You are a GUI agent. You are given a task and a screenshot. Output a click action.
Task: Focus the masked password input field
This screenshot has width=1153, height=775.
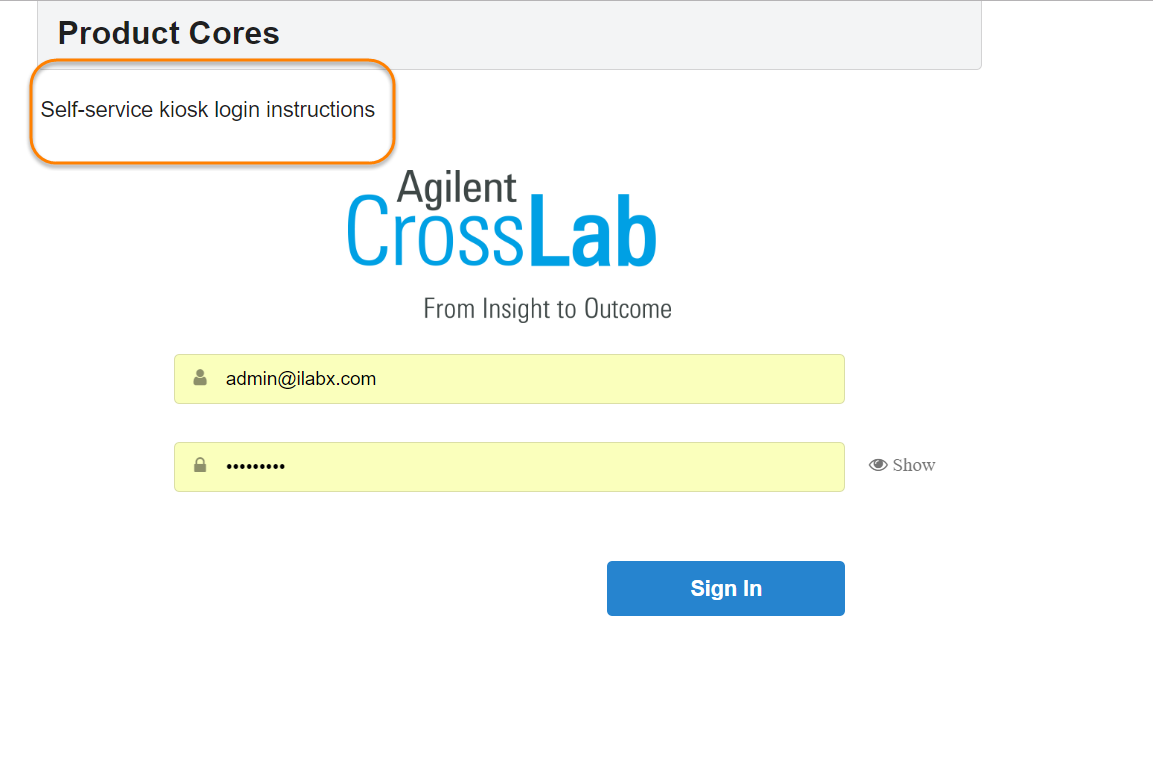pos(509,467)
